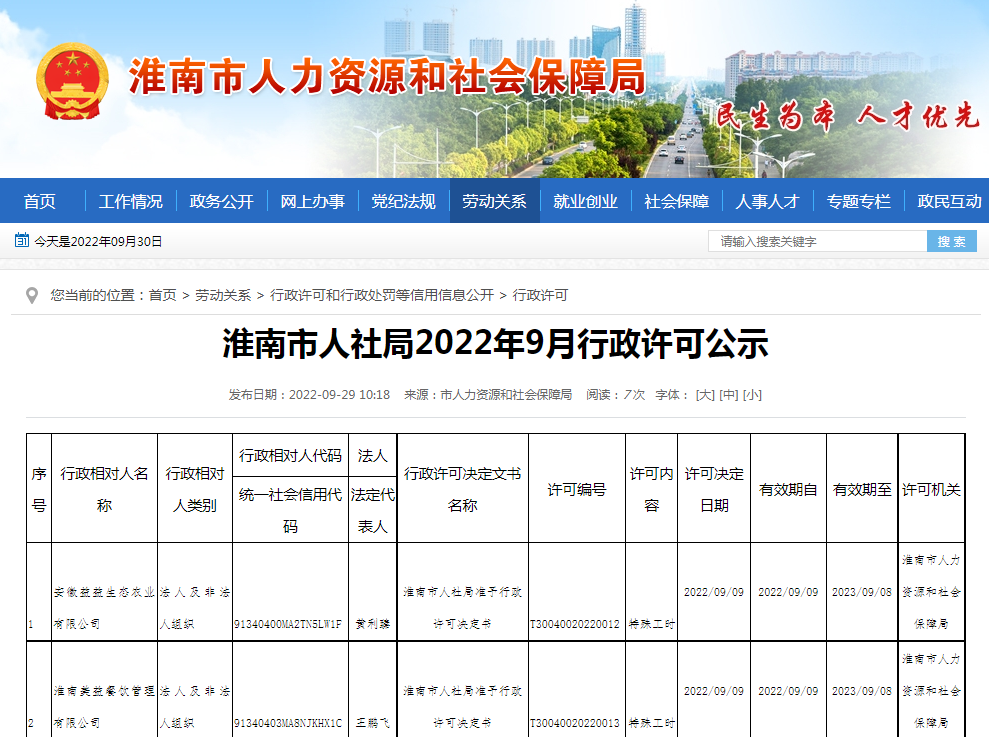Open the 党纪法规 navigation menu
Image resolution: width=989 pixels, height=737 pixels.
pyautogui.click(x=404, y=199)
